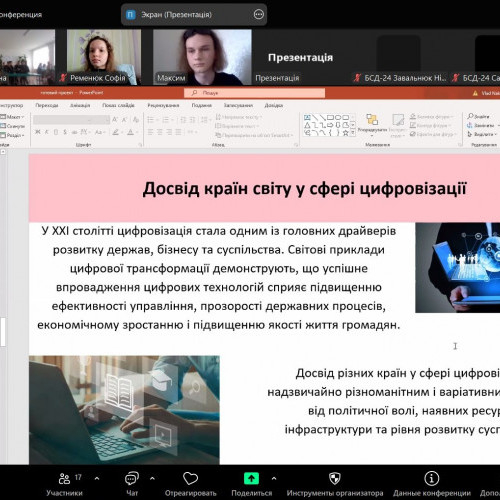Open the Анімація ribbon tab

coord(80,105)
